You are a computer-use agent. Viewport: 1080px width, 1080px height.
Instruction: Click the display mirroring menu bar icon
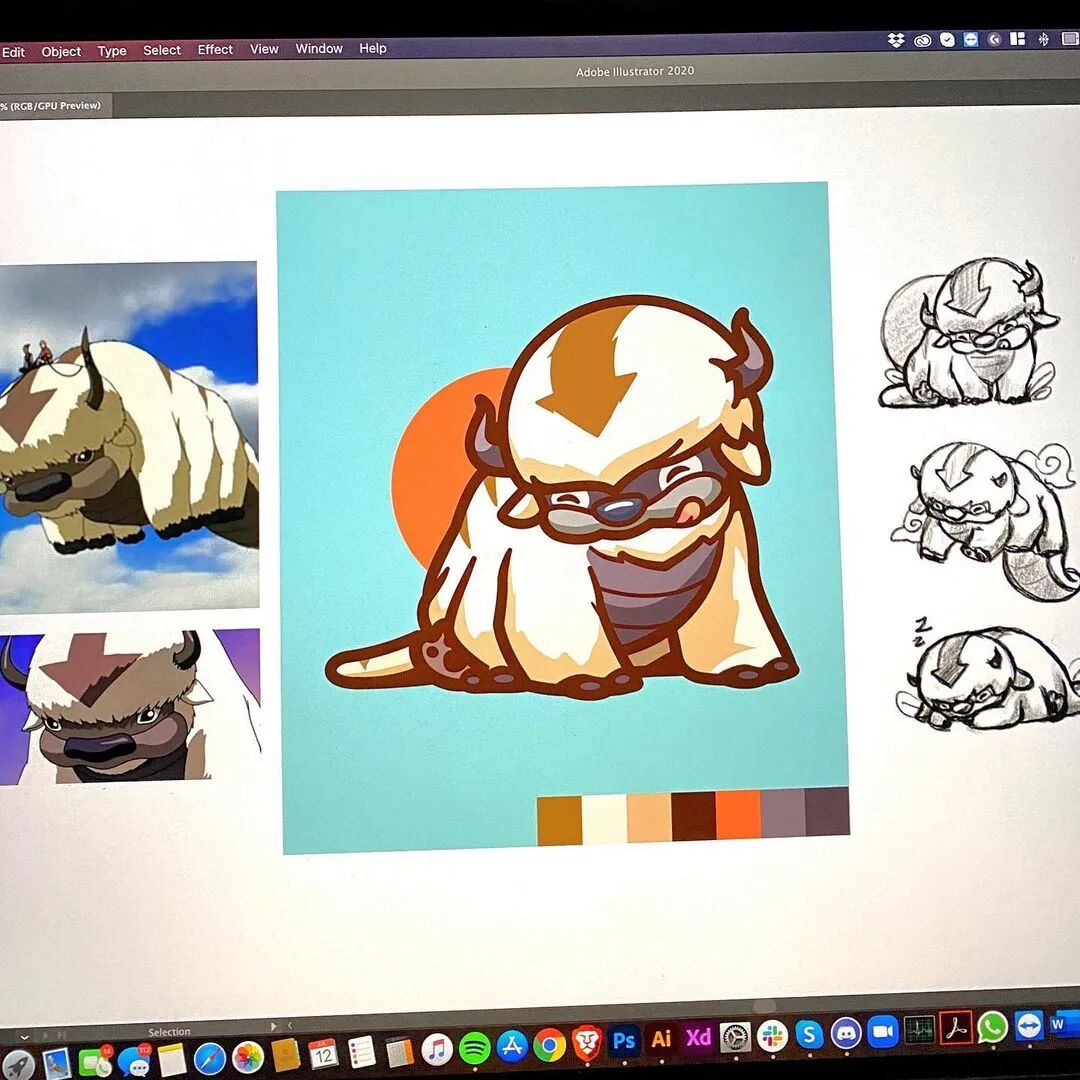coord(1070,39)
